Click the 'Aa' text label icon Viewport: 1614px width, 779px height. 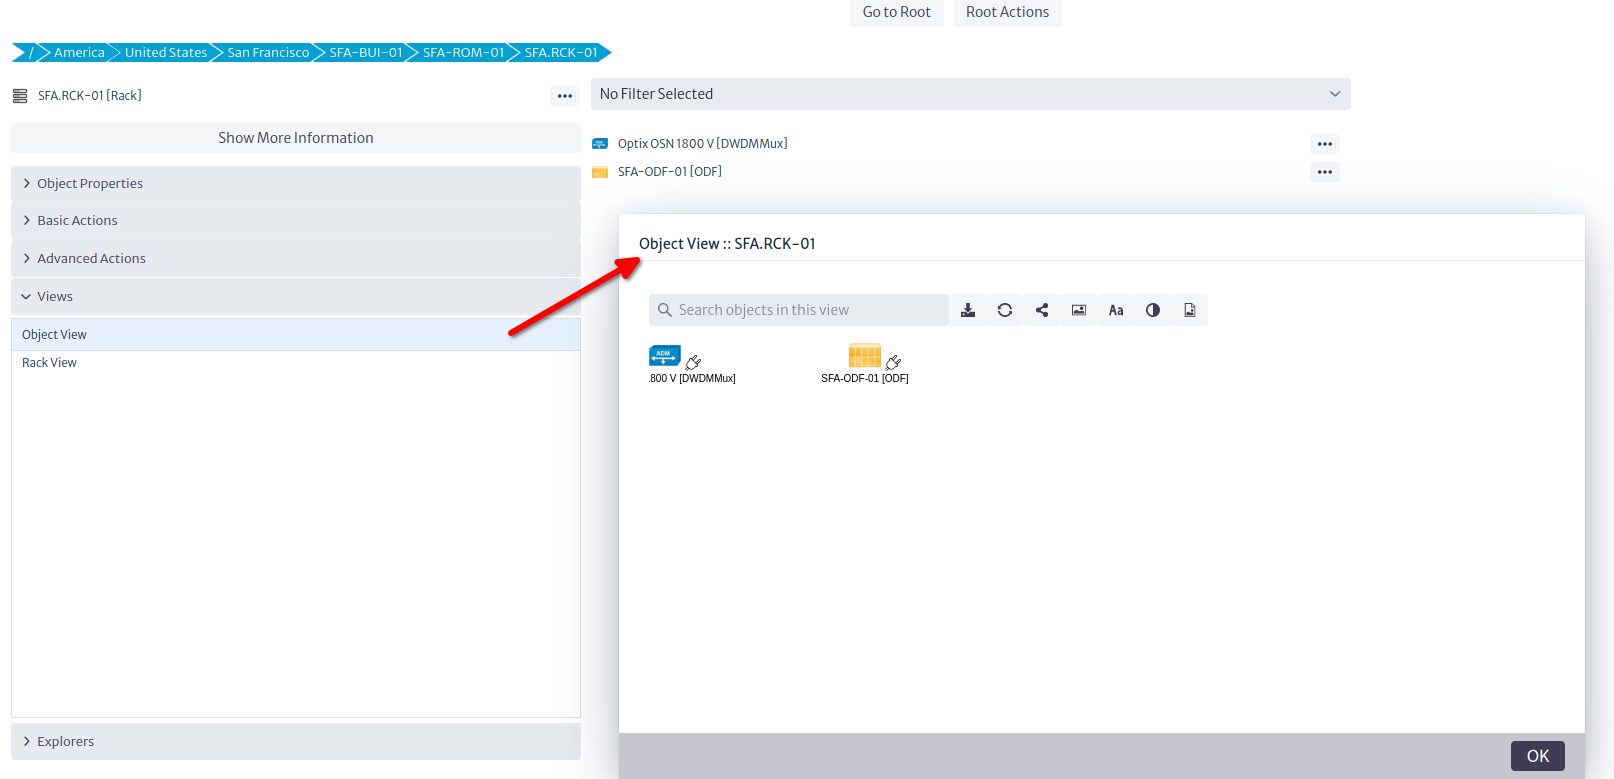coord(1116,310)
